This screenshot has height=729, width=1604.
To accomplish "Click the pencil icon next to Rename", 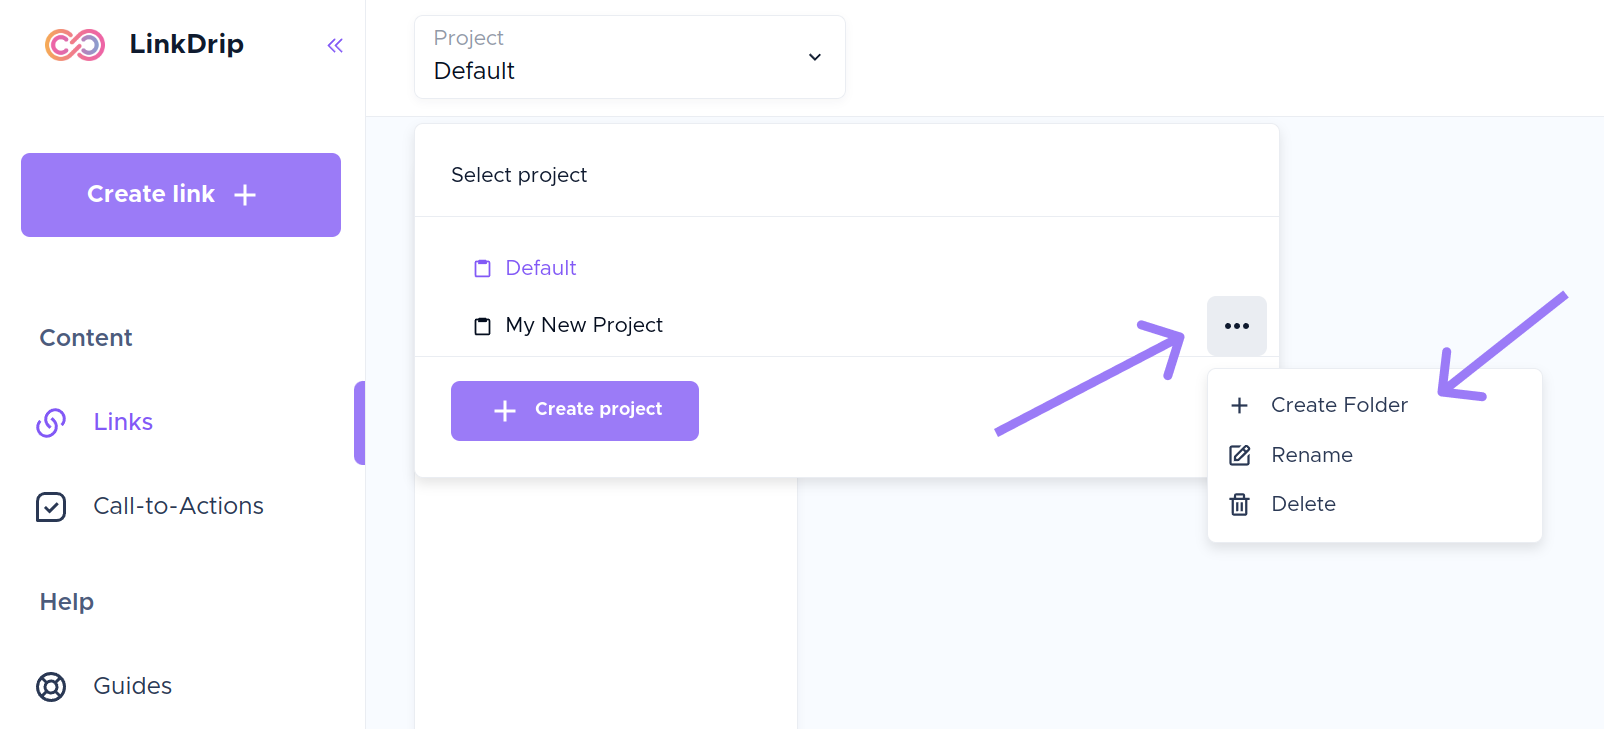I will [x=1239, y=455].
